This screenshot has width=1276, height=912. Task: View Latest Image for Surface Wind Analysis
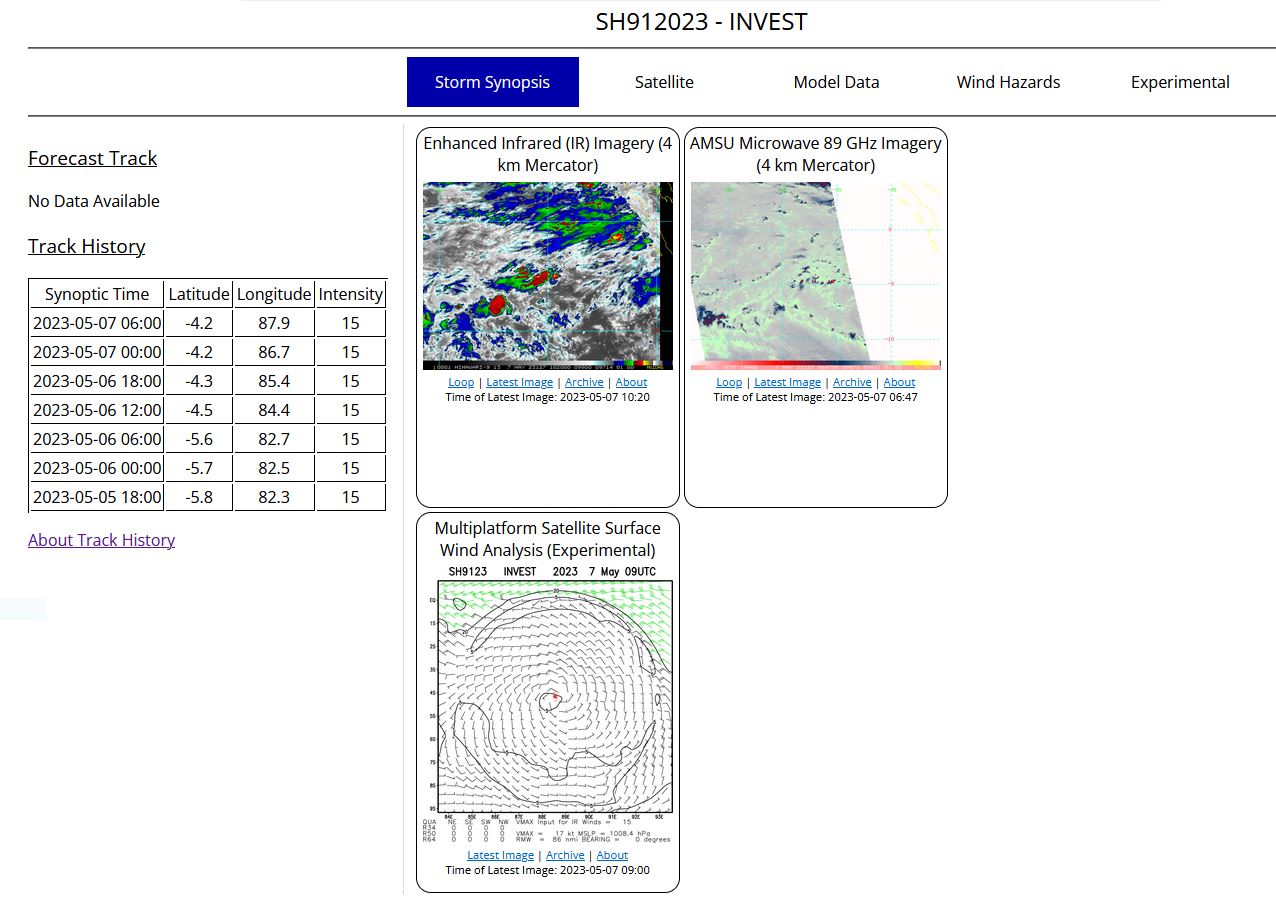coord(500,855)
